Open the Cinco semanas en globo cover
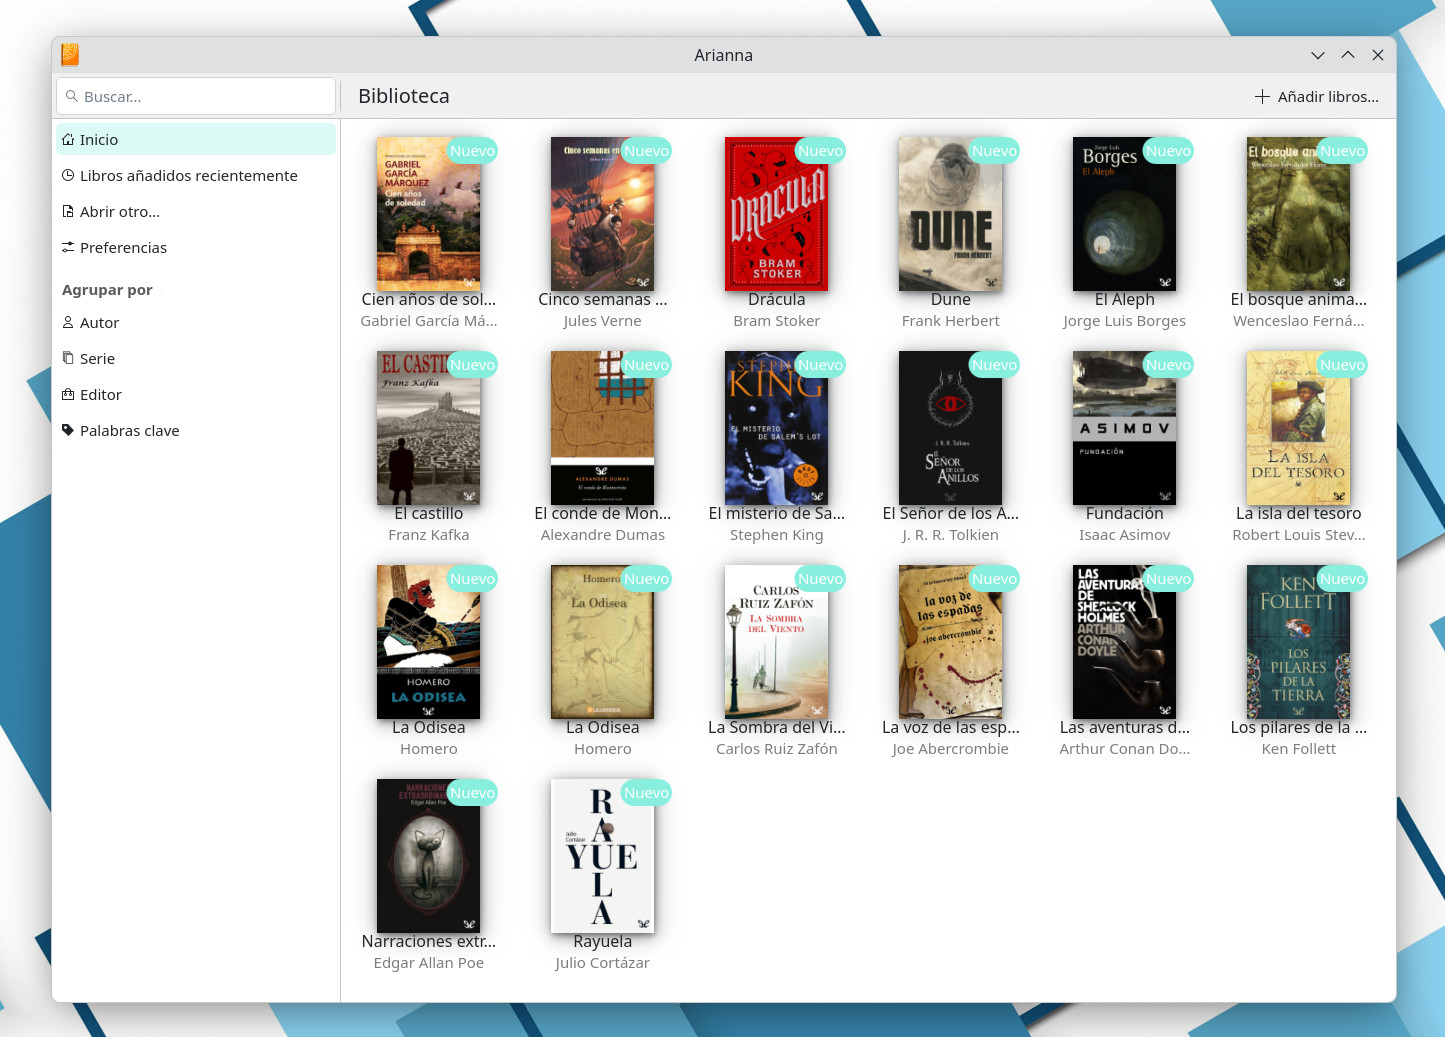Screen dimensions: 1445x1037 (602, 214)
